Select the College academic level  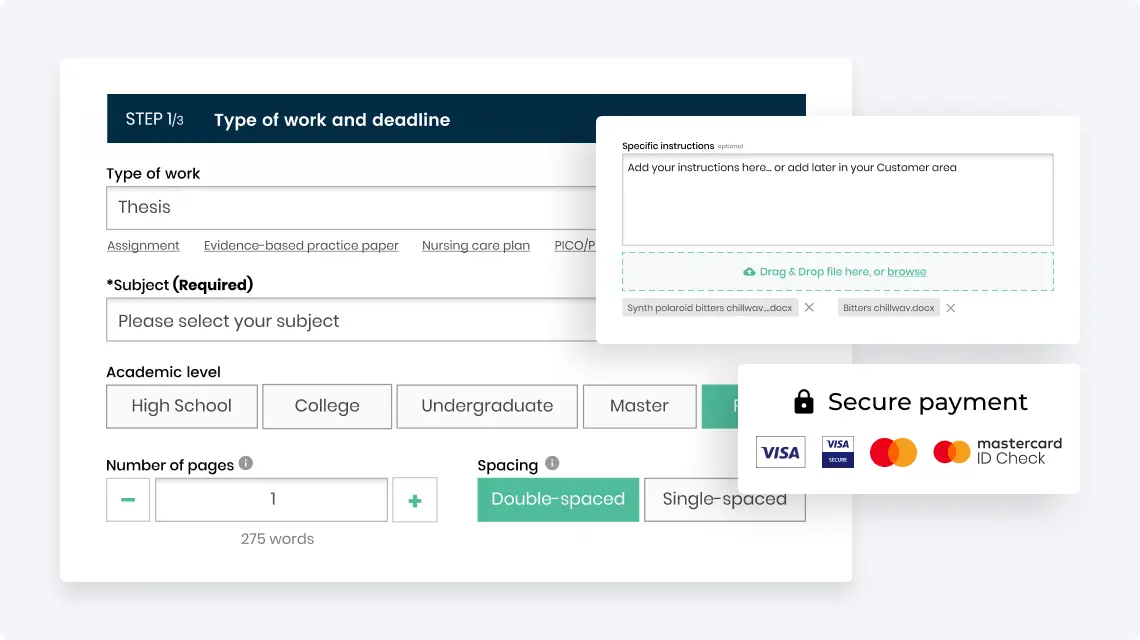pos(327,407)
